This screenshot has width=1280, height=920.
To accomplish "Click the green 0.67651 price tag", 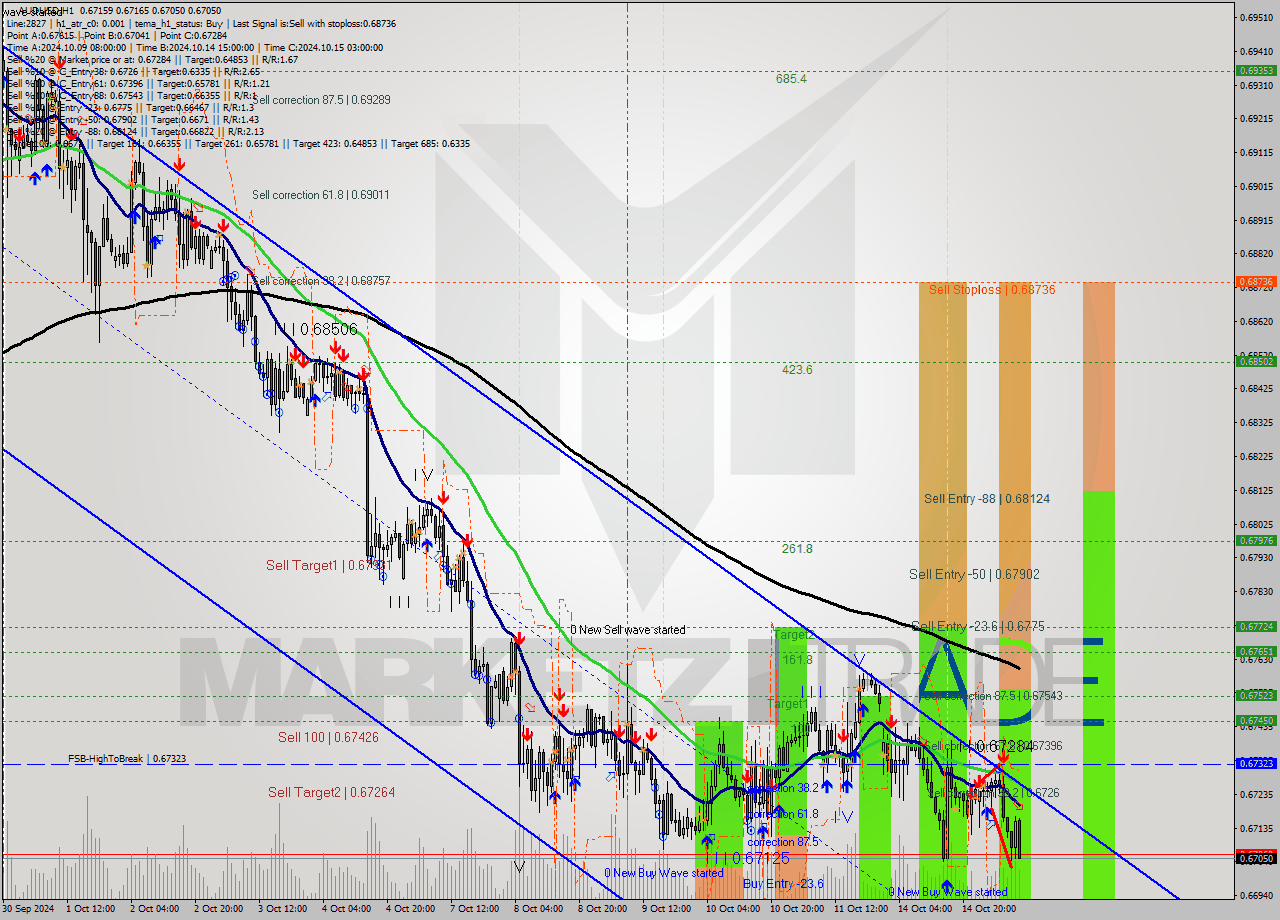I will pyautogui.click(x=1256, y=651).
